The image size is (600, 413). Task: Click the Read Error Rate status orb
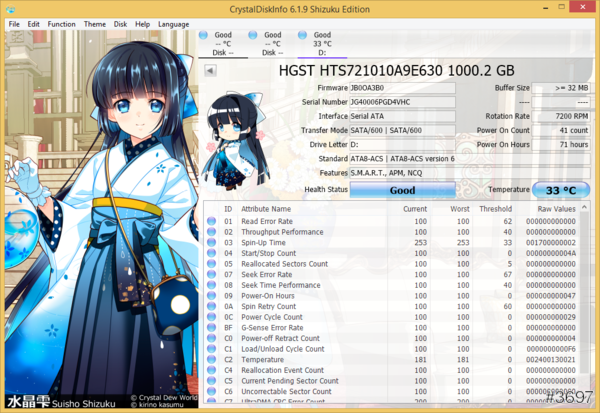pos(211,220)
